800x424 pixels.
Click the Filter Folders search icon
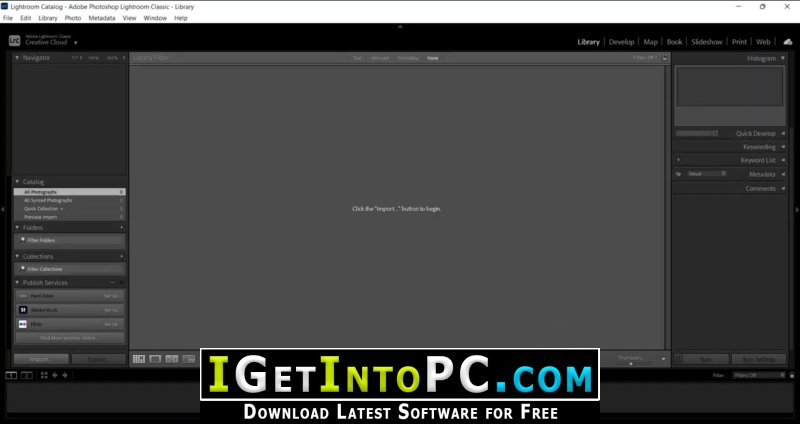(22, 240)
